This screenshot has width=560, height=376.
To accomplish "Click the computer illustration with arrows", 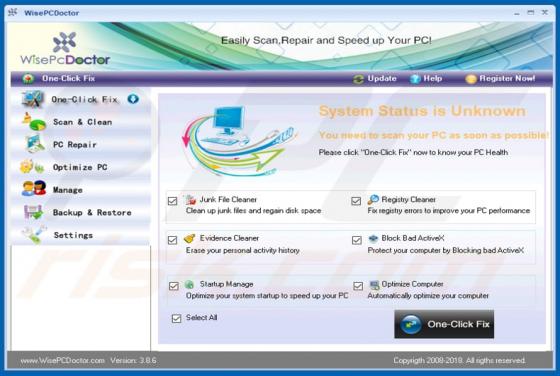I will tap(238, 141).
